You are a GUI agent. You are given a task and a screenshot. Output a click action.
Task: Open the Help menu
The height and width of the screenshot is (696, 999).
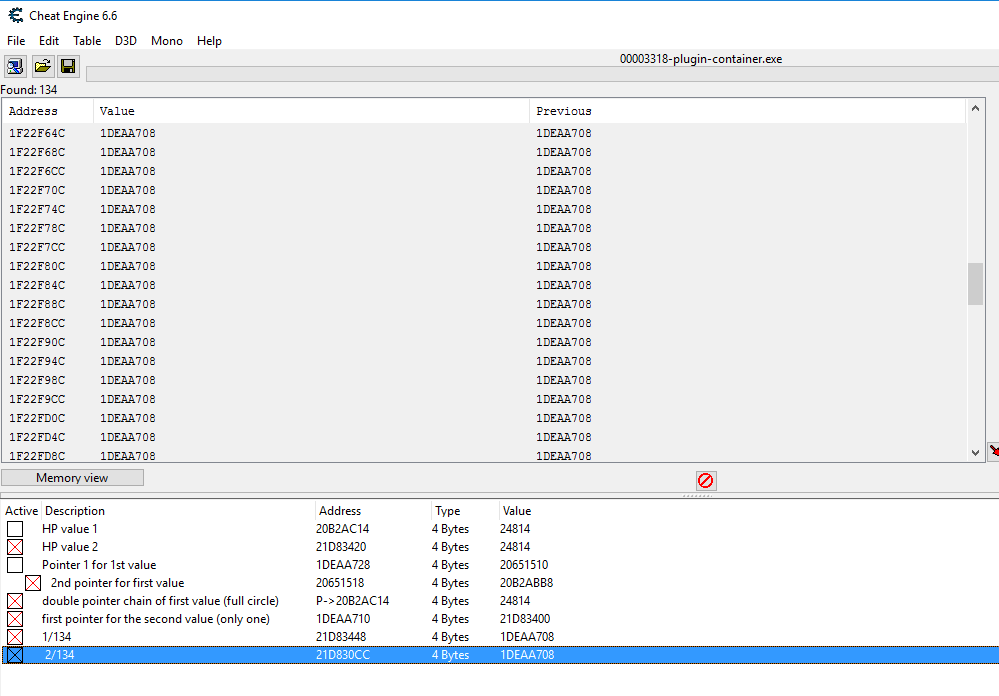coord(209,41)
